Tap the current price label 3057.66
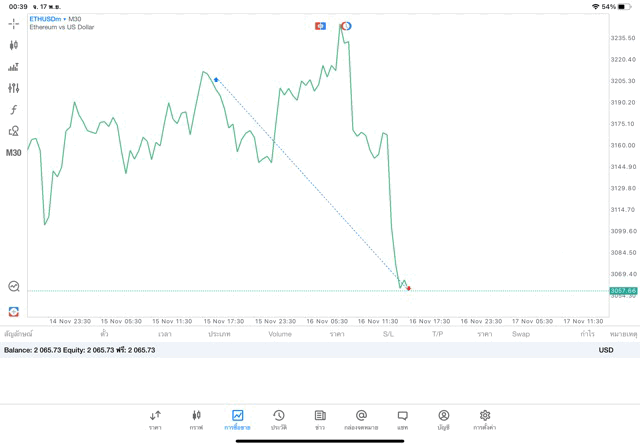The height and width of the screenshot is (447, 640). 623,291
